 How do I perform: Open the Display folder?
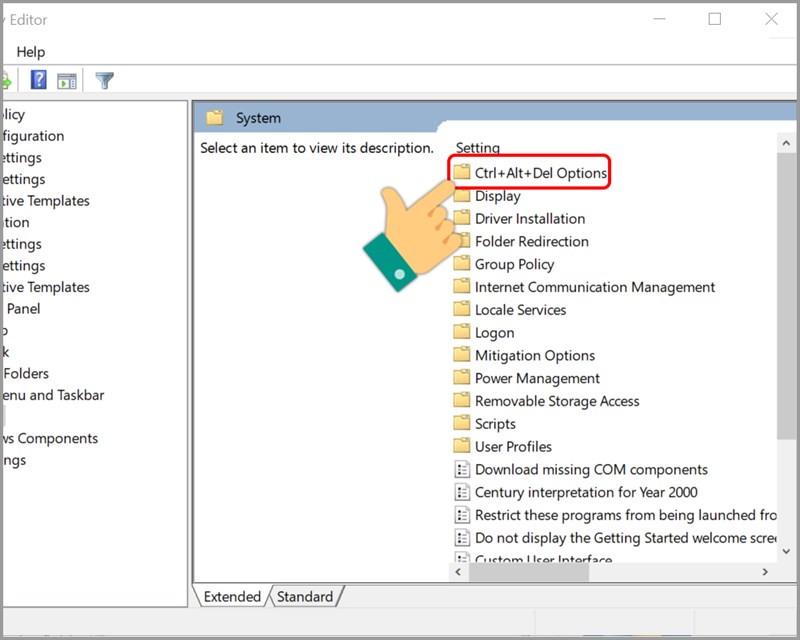click(x=497, y=195)
